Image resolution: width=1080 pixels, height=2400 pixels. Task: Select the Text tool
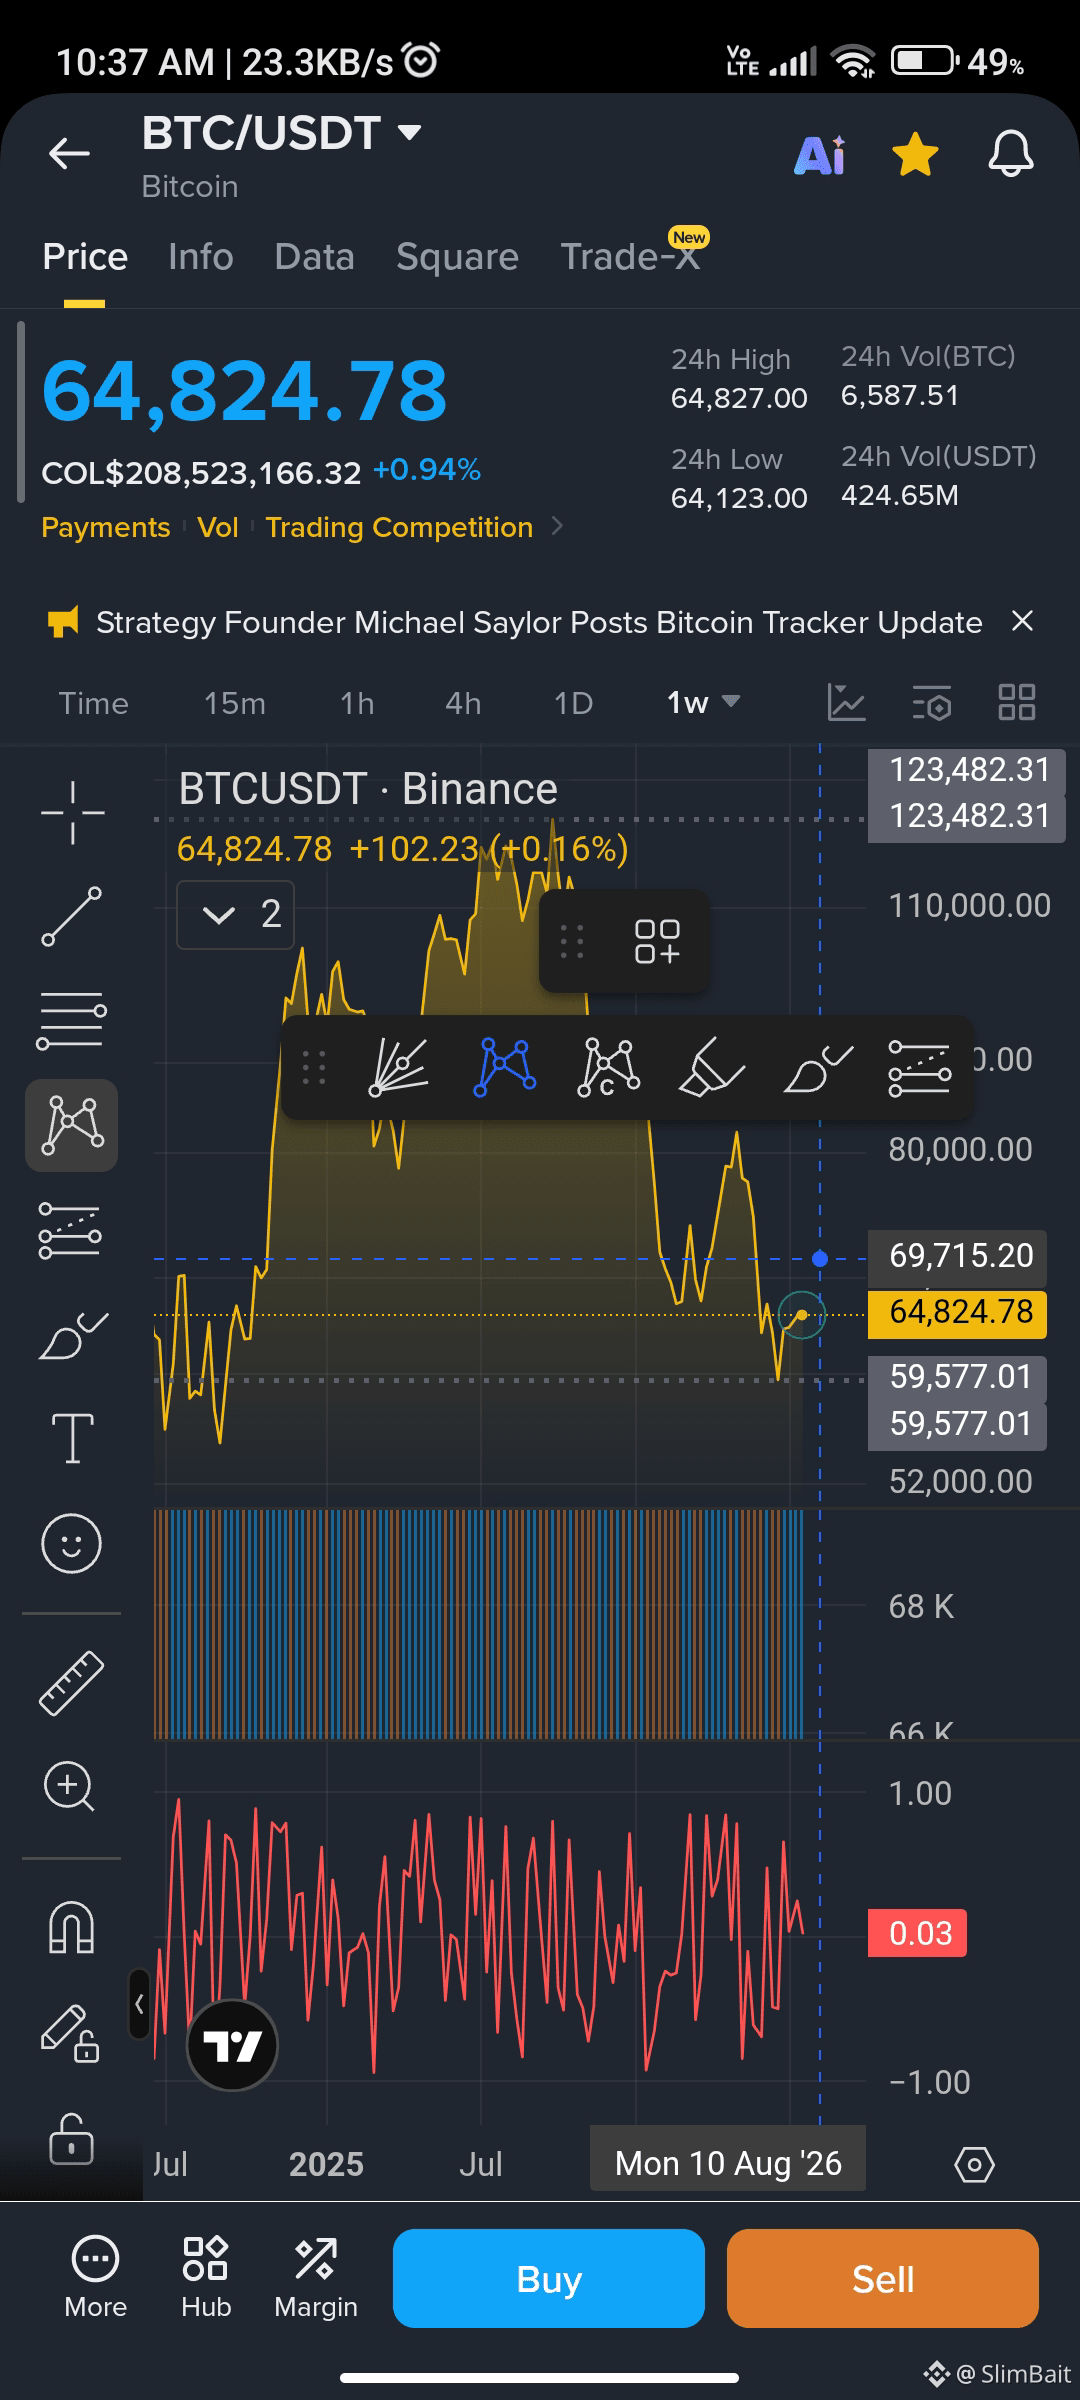[x=72, y=1438]
